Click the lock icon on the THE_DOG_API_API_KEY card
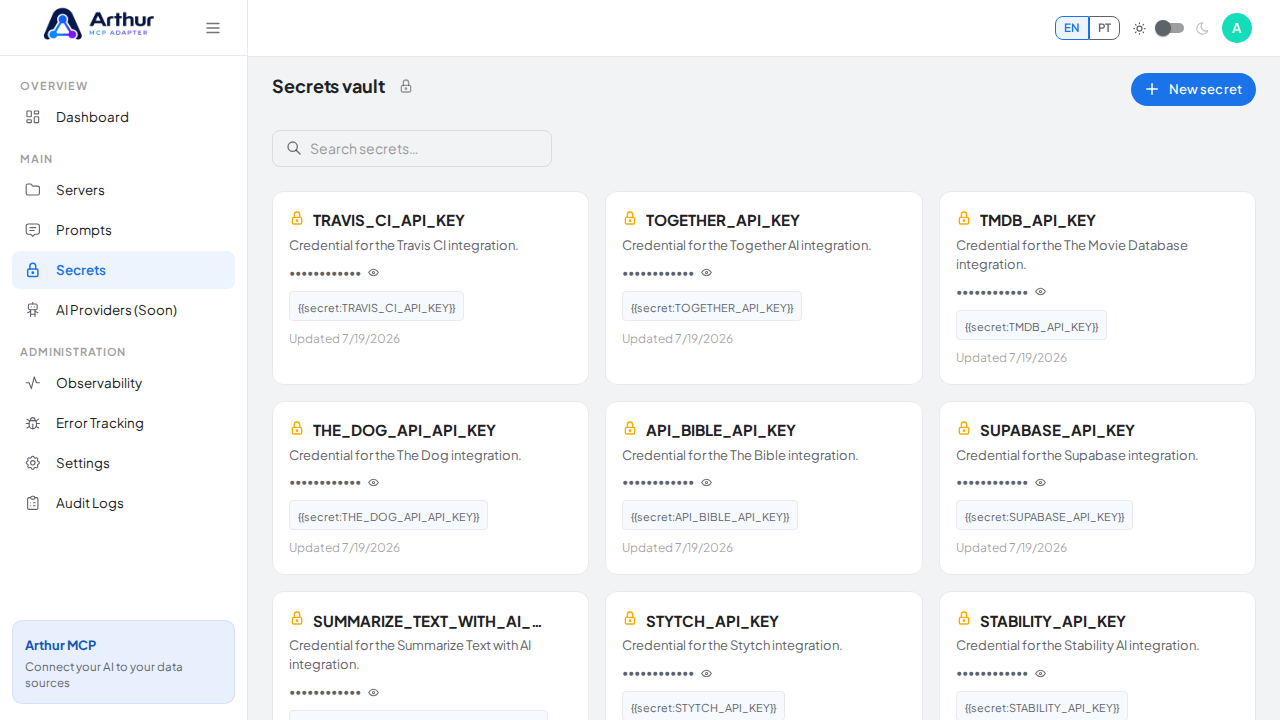 (297, 428)
